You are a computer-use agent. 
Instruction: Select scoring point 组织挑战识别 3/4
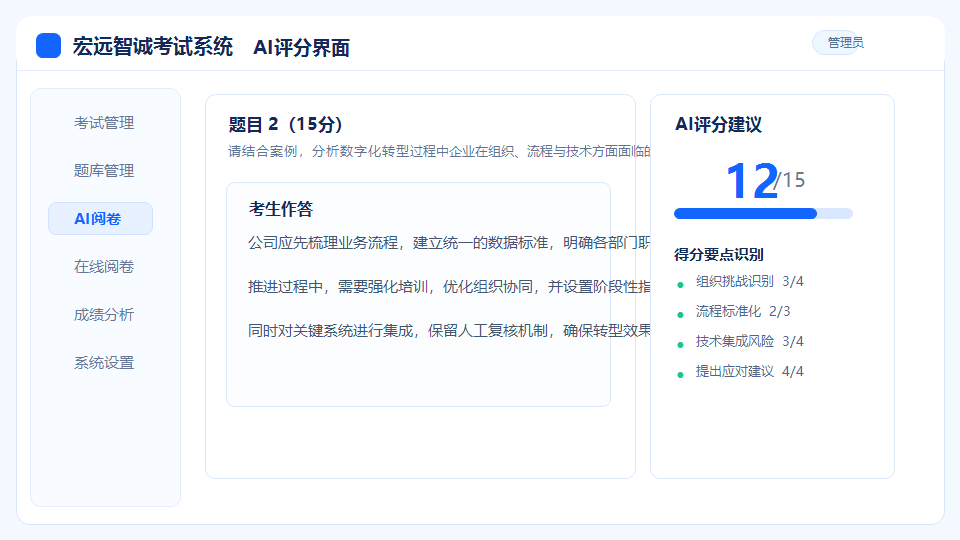pos(749,282)
